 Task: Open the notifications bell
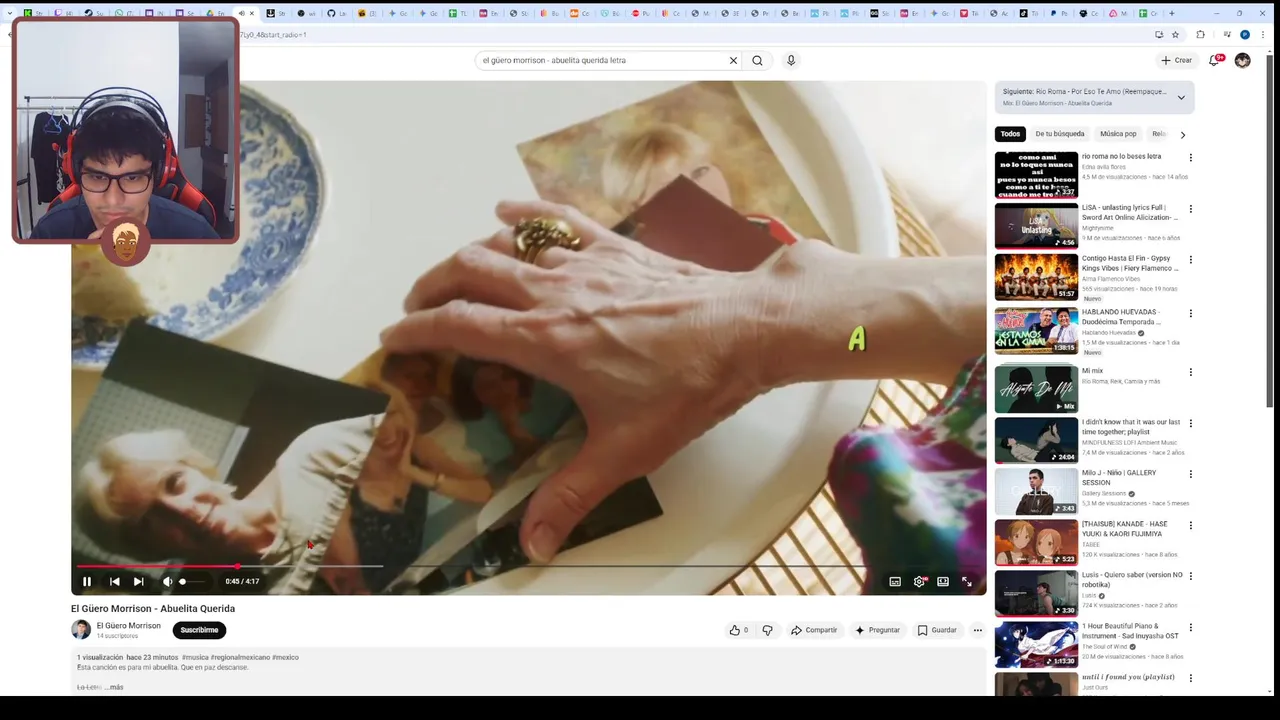(1215, 60)
